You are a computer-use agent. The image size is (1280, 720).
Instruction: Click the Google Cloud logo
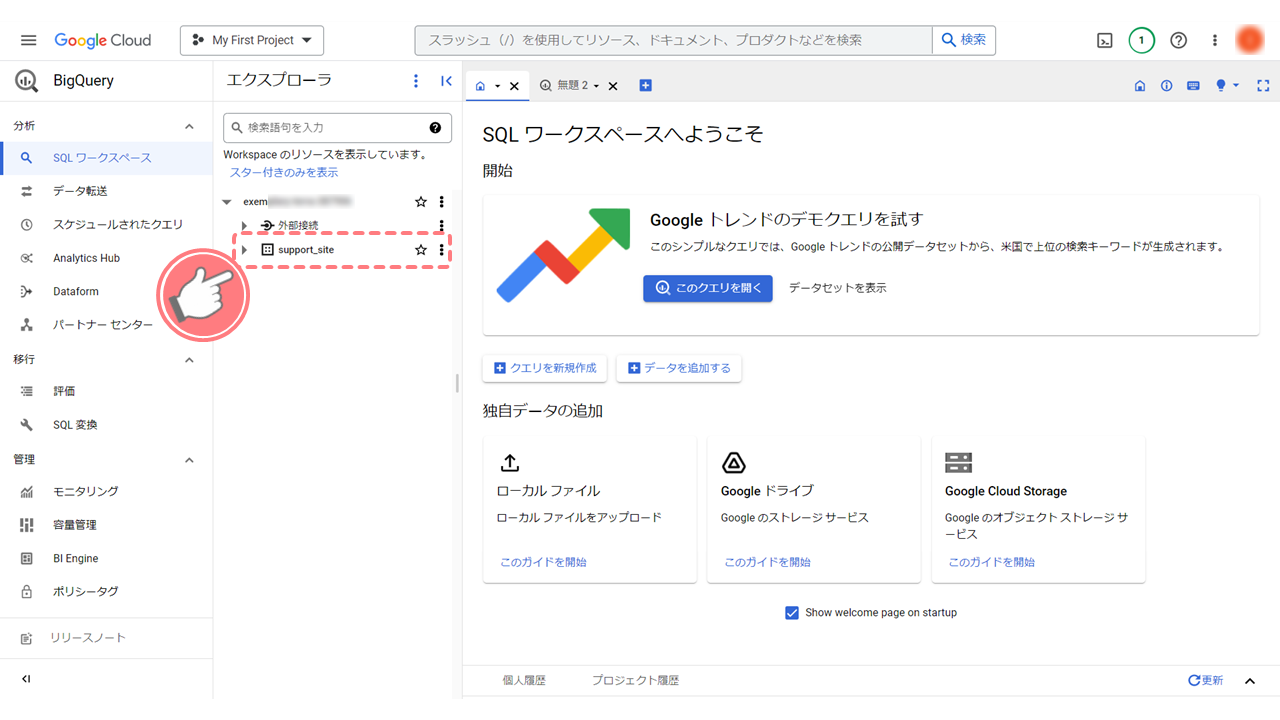click(x=103, y=40)
